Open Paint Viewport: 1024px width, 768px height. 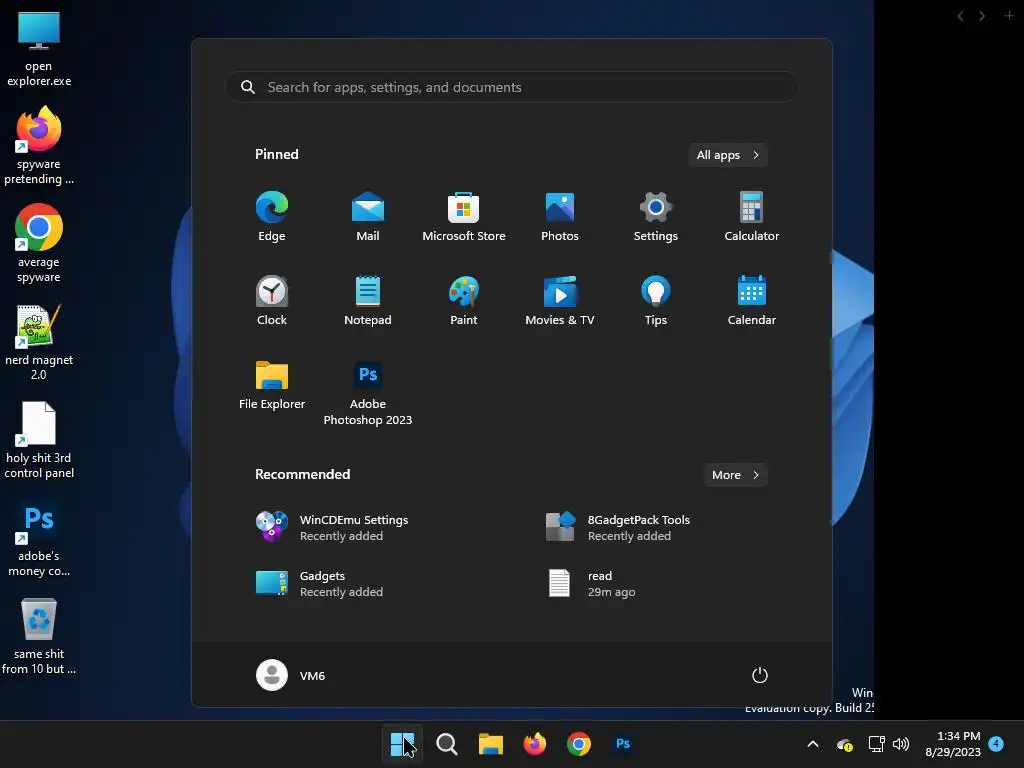(464, 300)
